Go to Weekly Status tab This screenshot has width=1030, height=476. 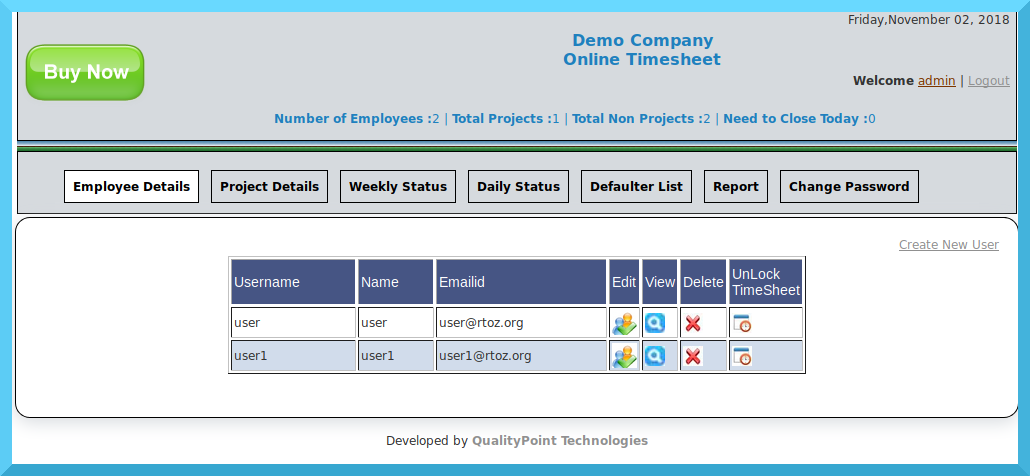click(x=398, y=186)
